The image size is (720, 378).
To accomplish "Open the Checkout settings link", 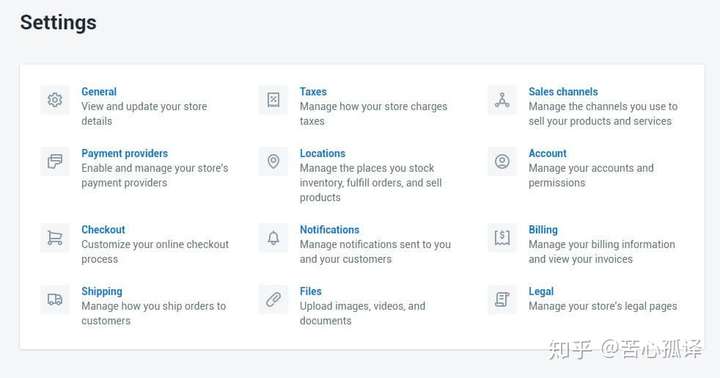I will [103, 229].
